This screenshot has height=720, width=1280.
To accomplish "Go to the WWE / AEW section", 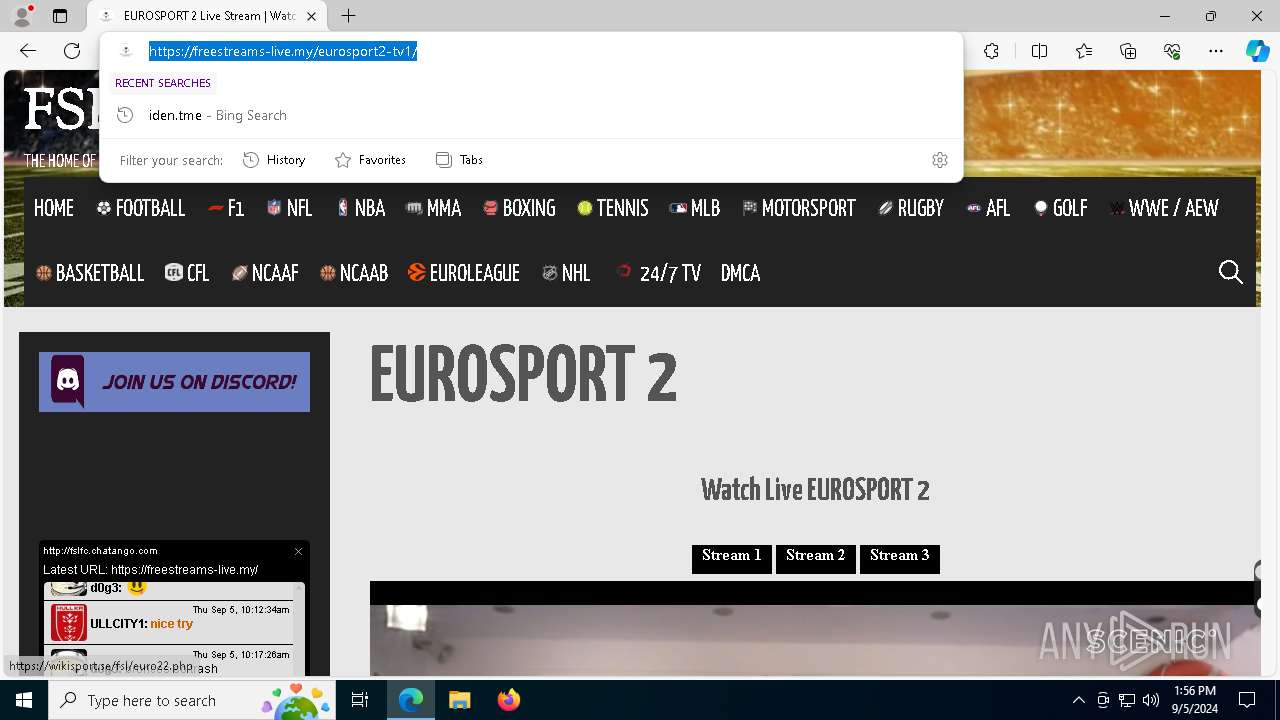I will tap(1164, 208).
